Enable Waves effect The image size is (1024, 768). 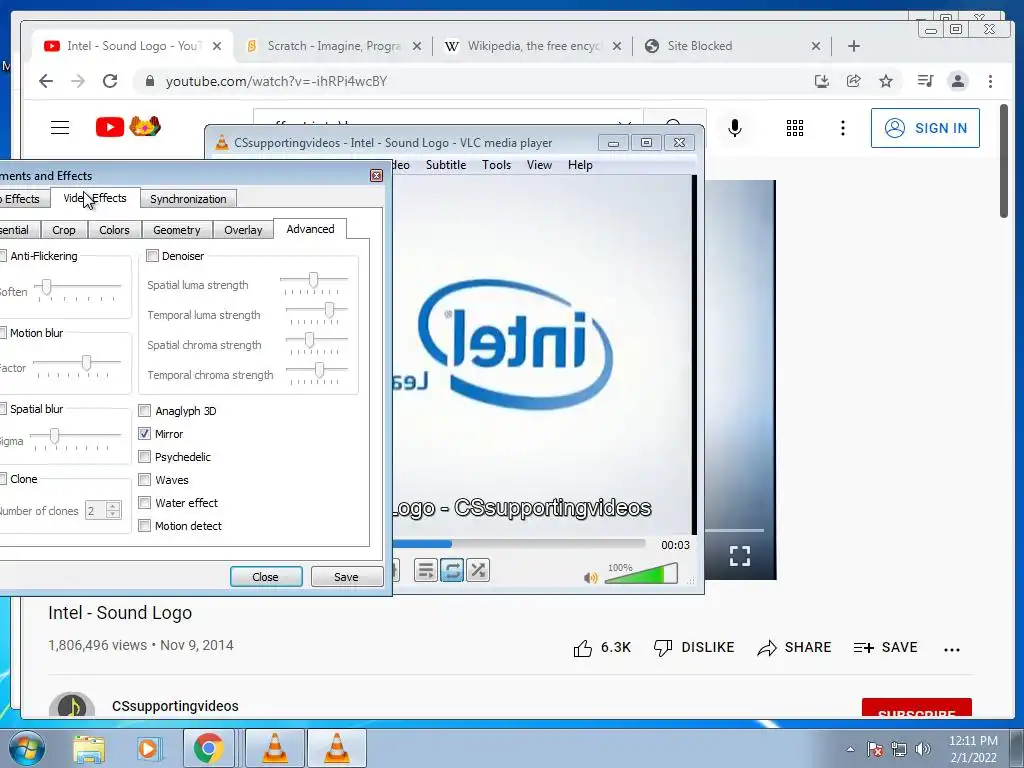(144, 480)
